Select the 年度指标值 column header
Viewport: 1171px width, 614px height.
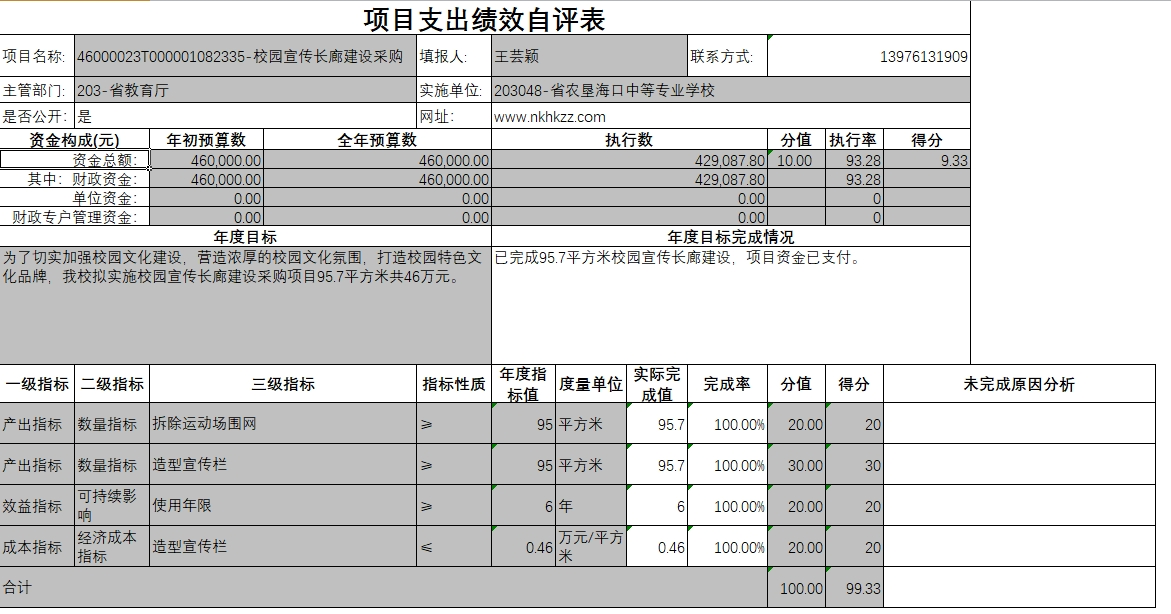click(524, 384)
